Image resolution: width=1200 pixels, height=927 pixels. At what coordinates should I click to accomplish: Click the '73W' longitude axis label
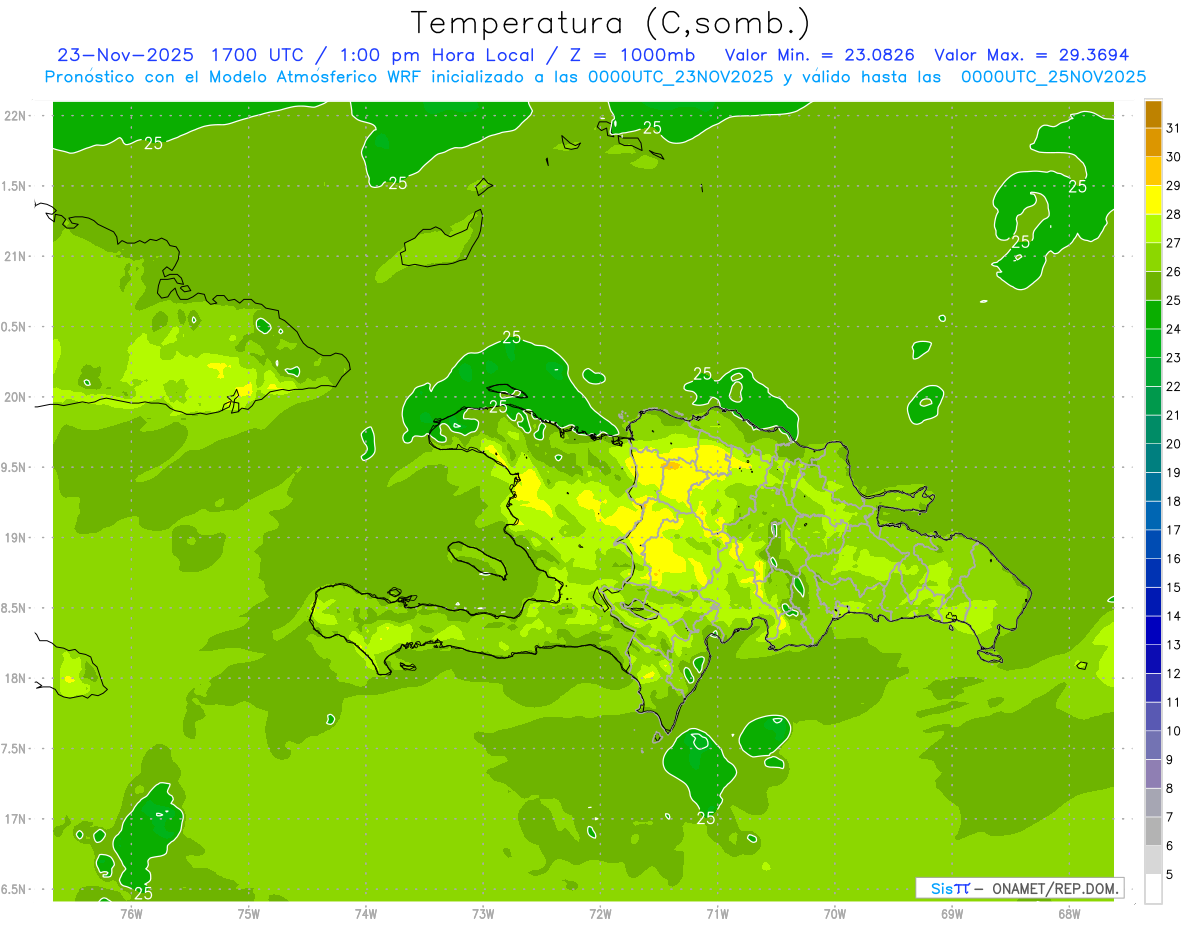[483, 913]
